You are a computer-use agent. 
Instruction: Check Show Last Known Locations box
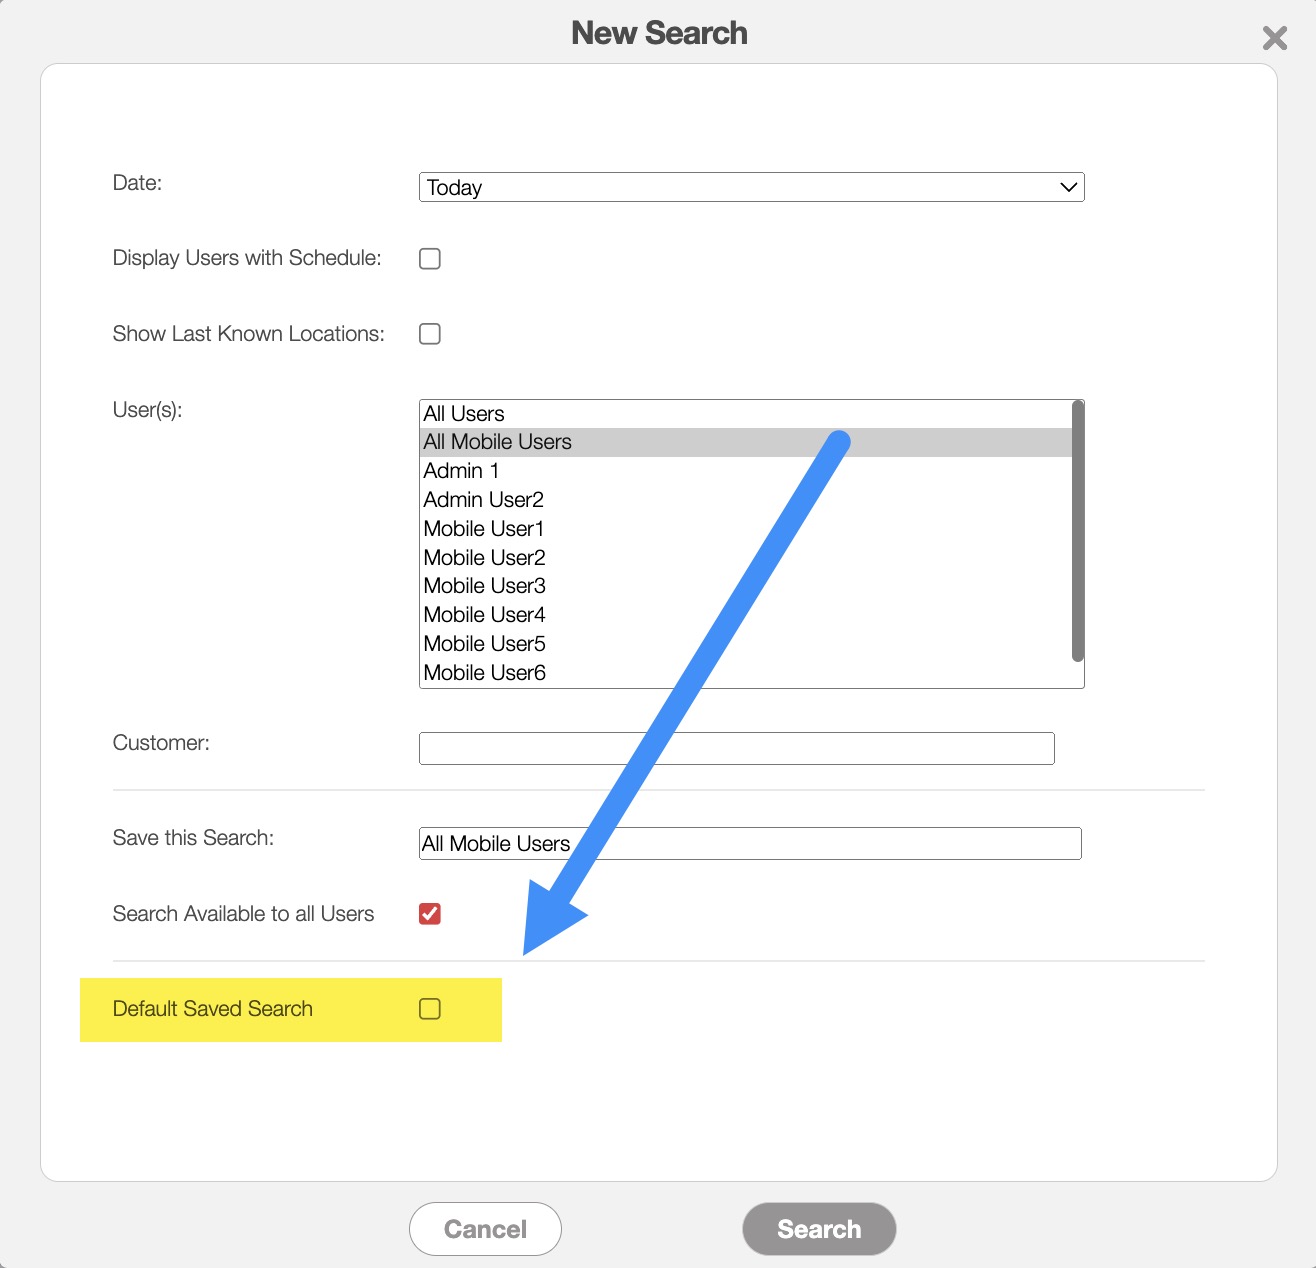[x=430, y=334]
